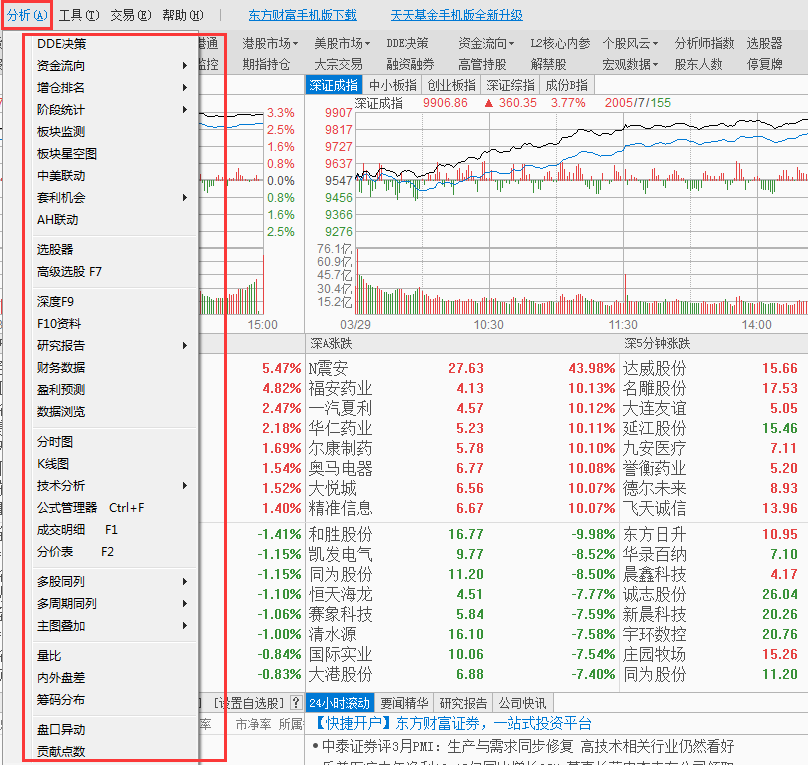Expand the 资金流向 submenu arrow
808x765 pixels.
tap(184, 65)
